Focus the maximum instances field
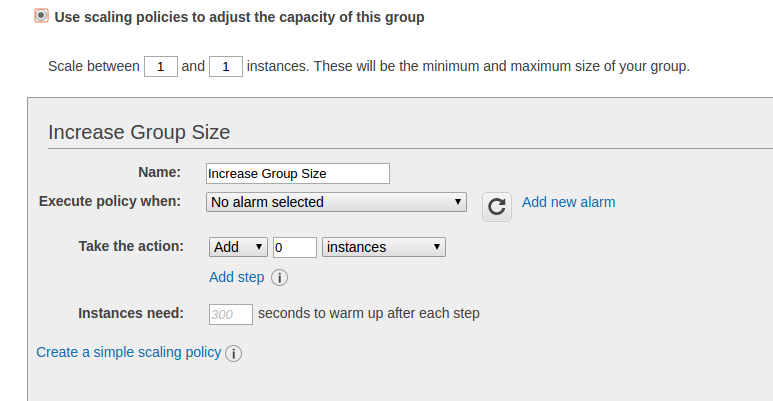 226,67
